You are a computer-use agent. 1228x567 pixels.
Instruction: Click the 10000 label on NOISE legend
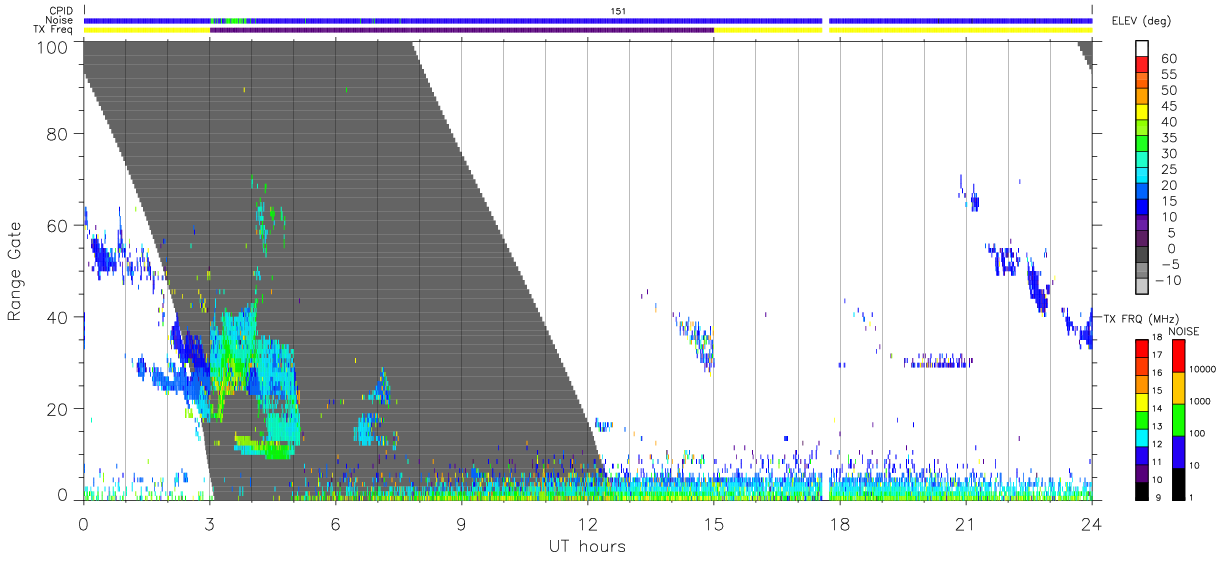coord(1201,369)
